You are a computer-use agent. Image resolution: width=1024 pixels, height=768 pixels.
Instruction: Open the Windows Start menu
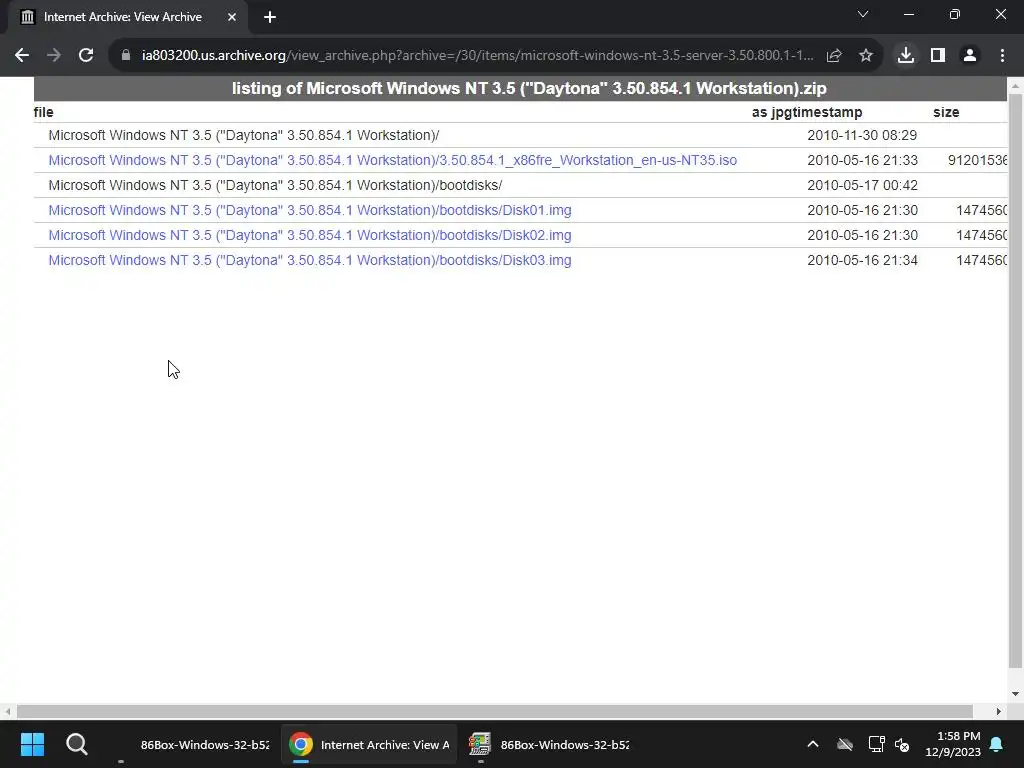click(x=32, y=744)
